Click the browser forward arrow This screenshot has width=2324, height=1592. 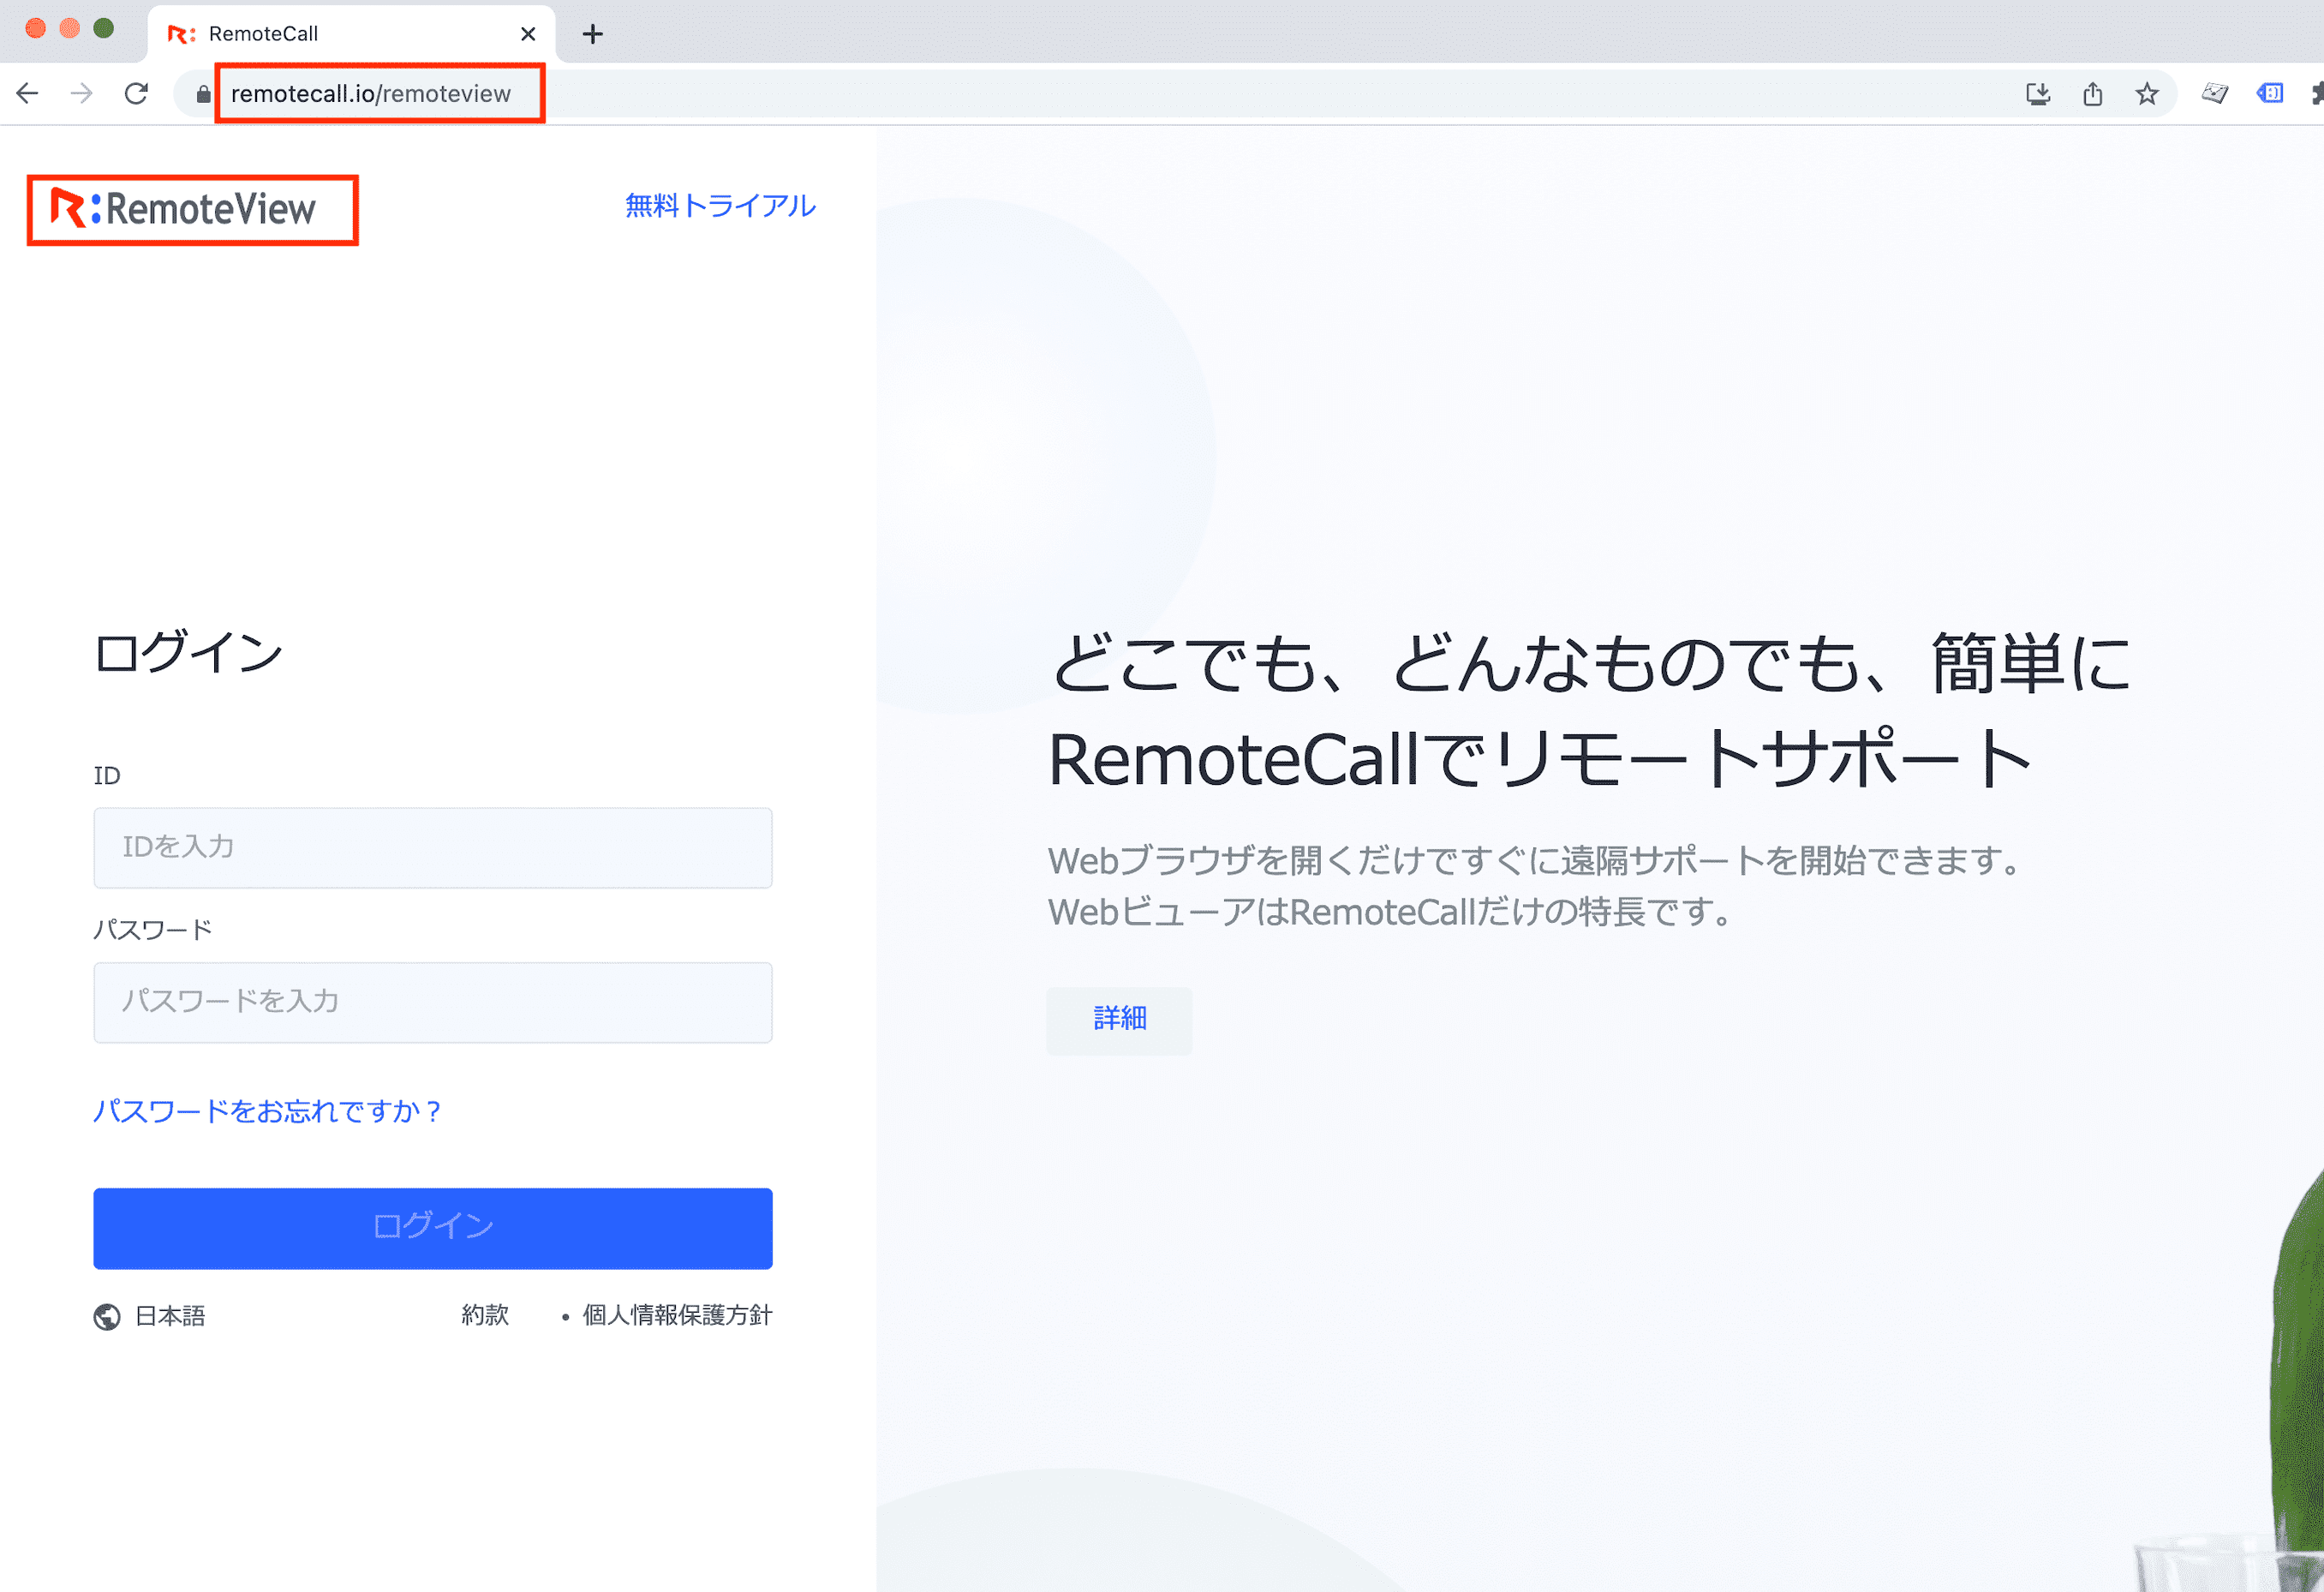point(82,94)
